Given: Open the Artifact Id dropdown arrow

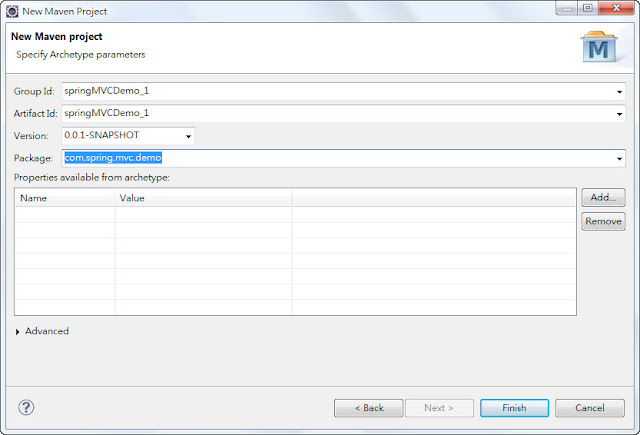Looking at the screenshot, I should coord(619,114).
